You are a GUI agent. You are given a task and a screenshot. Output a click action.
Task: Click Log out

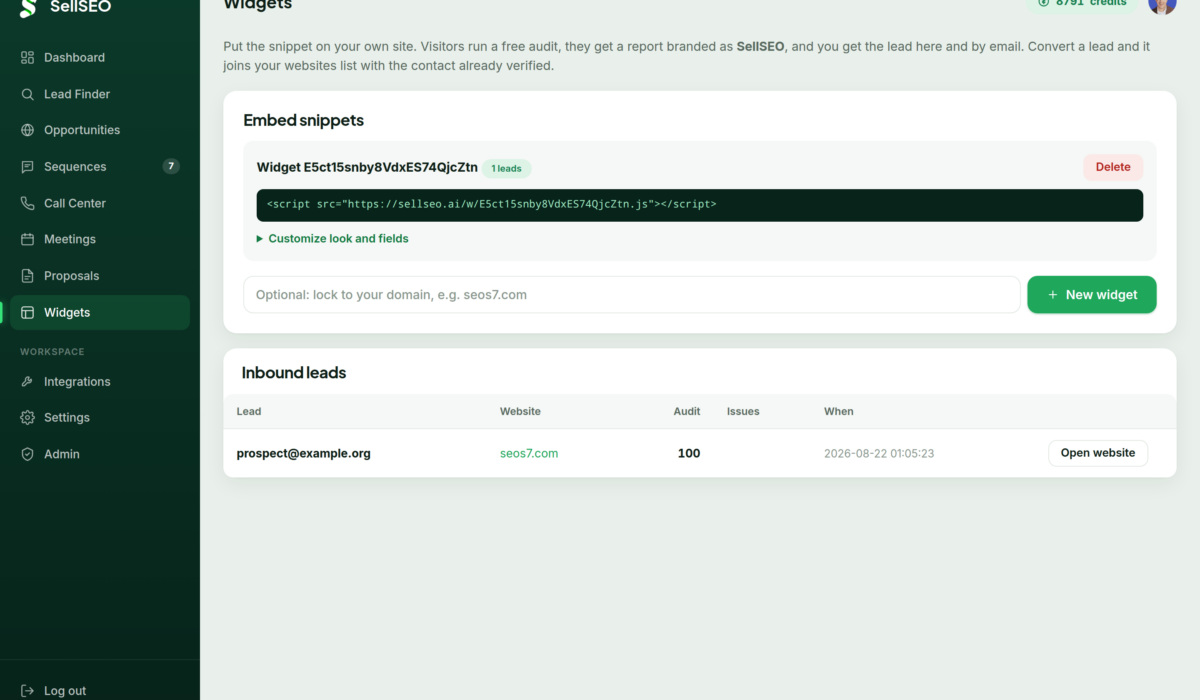pyautogui.click(x=65, y=691)
